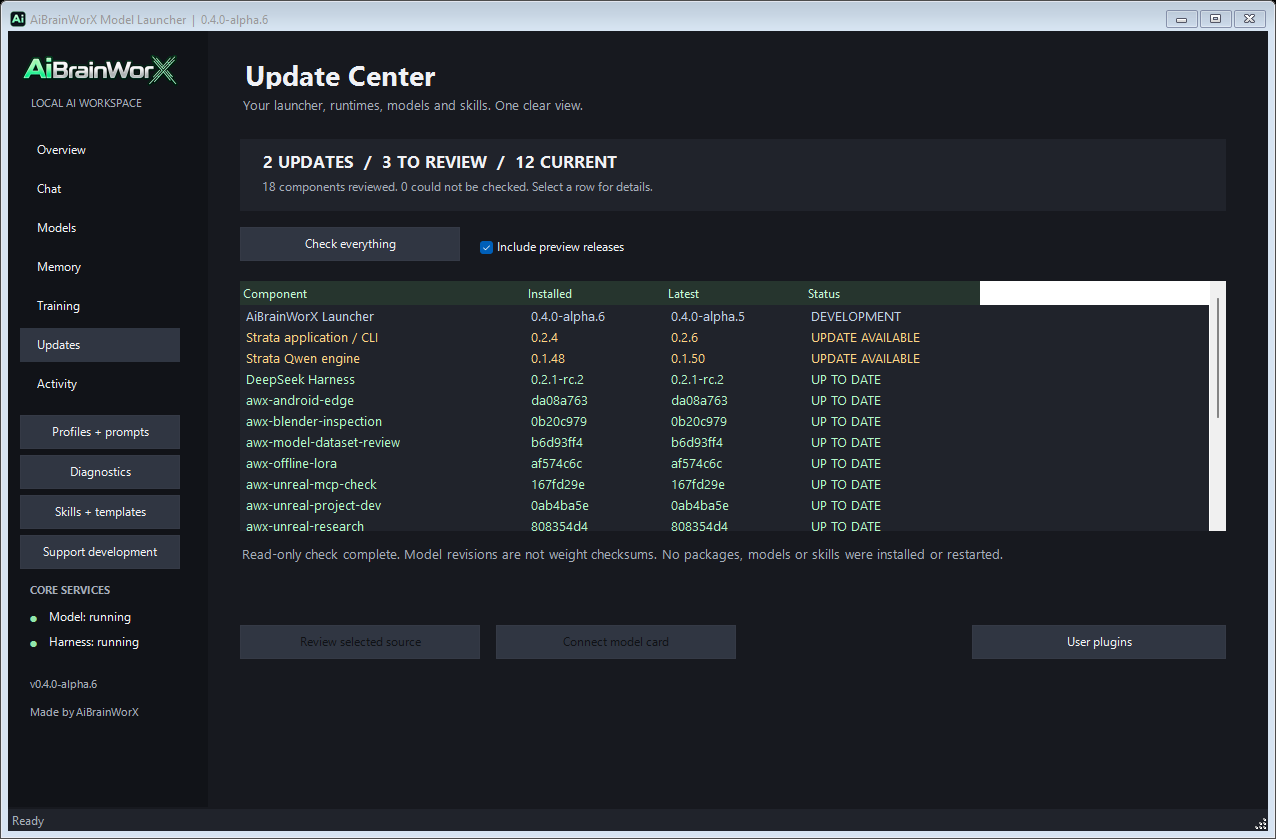Click installed version 0.1.48 cell
This screenshot has height=839, width=1276.
tap(548, 359)
